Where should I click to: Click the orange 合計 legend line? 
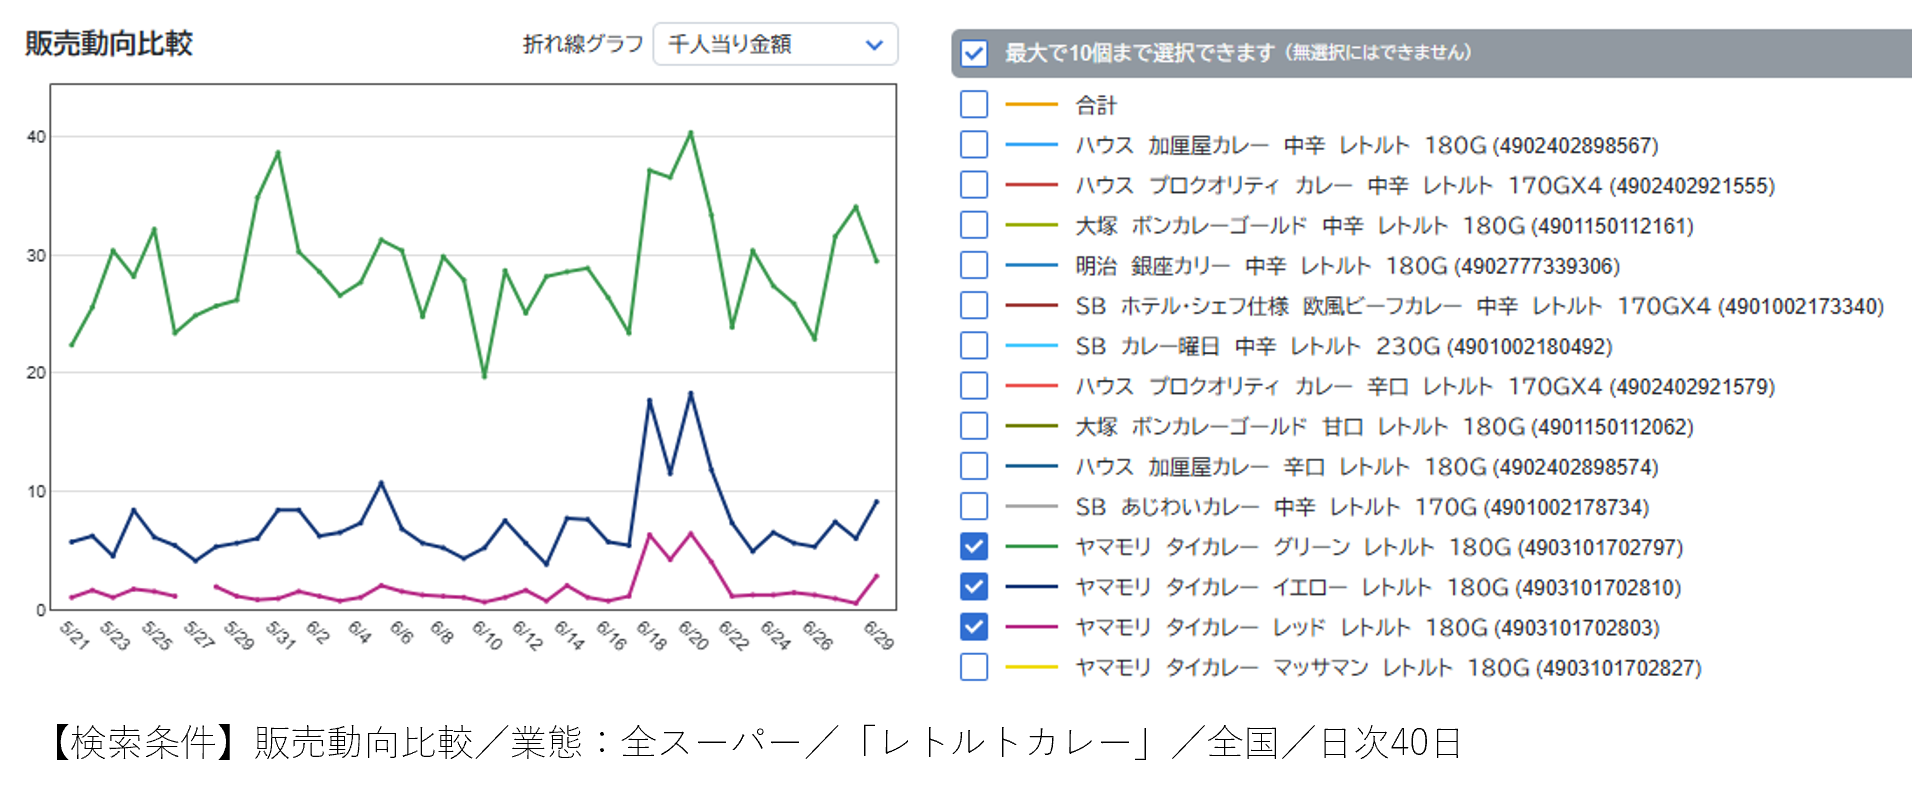(x=1031, y=104)
